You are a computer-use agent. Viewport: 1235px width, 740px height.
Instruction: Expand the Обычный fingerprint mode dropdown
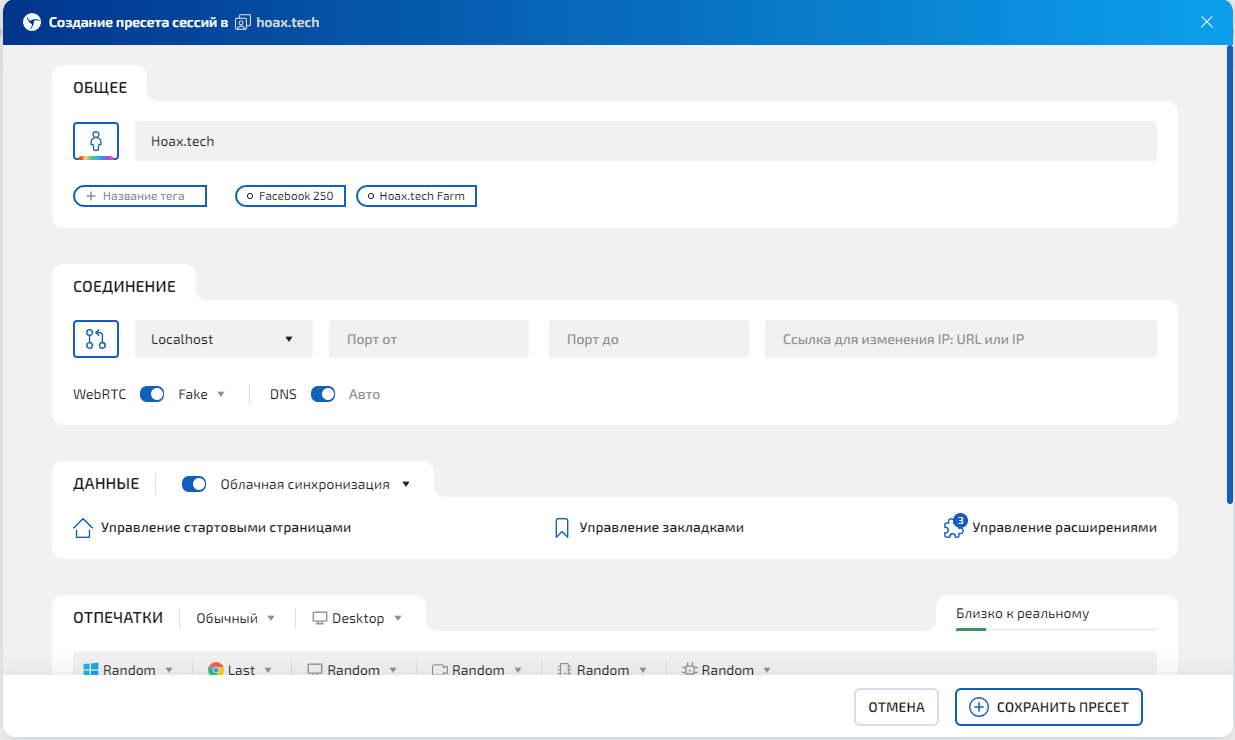click(236, 618)
